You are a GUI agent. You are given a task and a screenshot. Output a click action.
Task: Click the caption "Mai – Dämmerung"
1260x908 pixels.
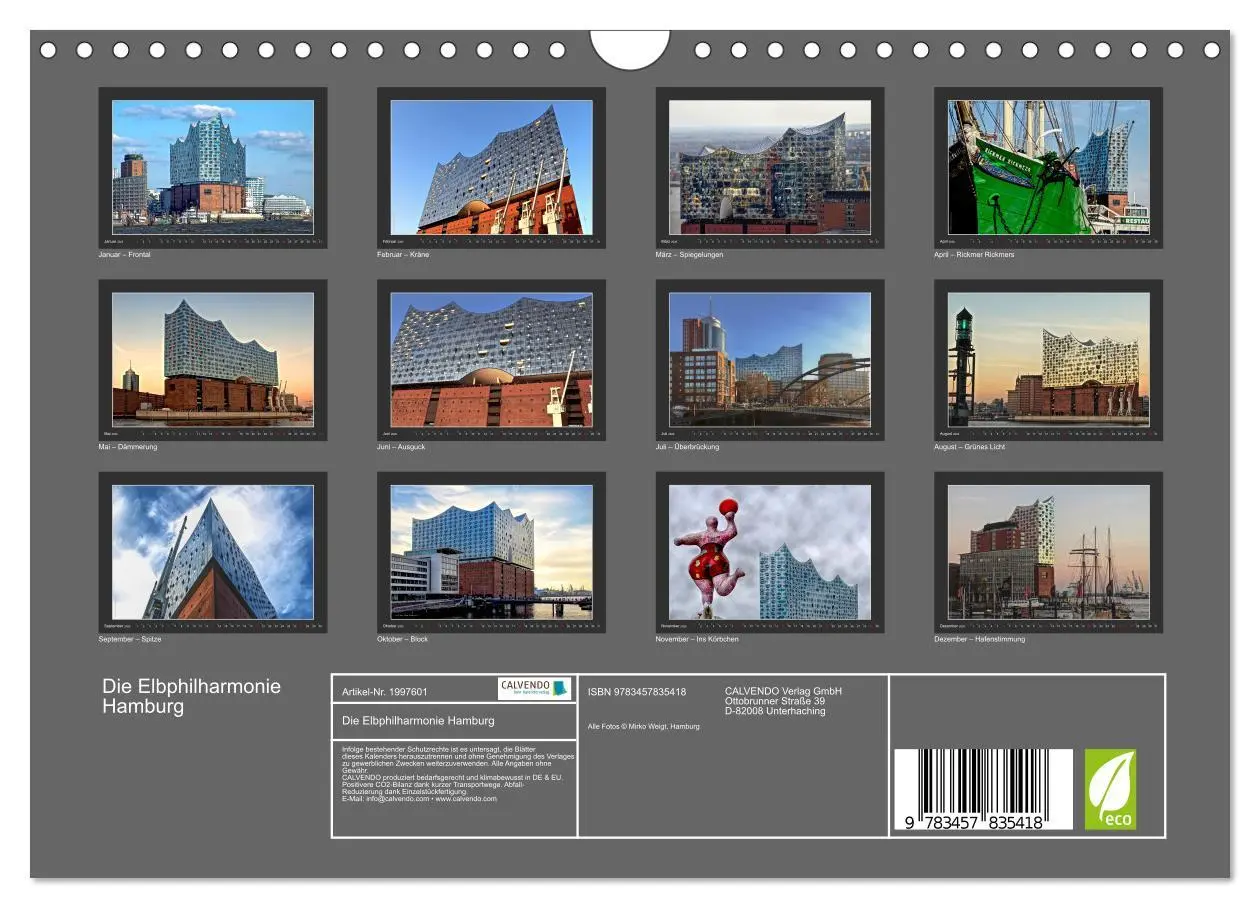coord(128,447)
